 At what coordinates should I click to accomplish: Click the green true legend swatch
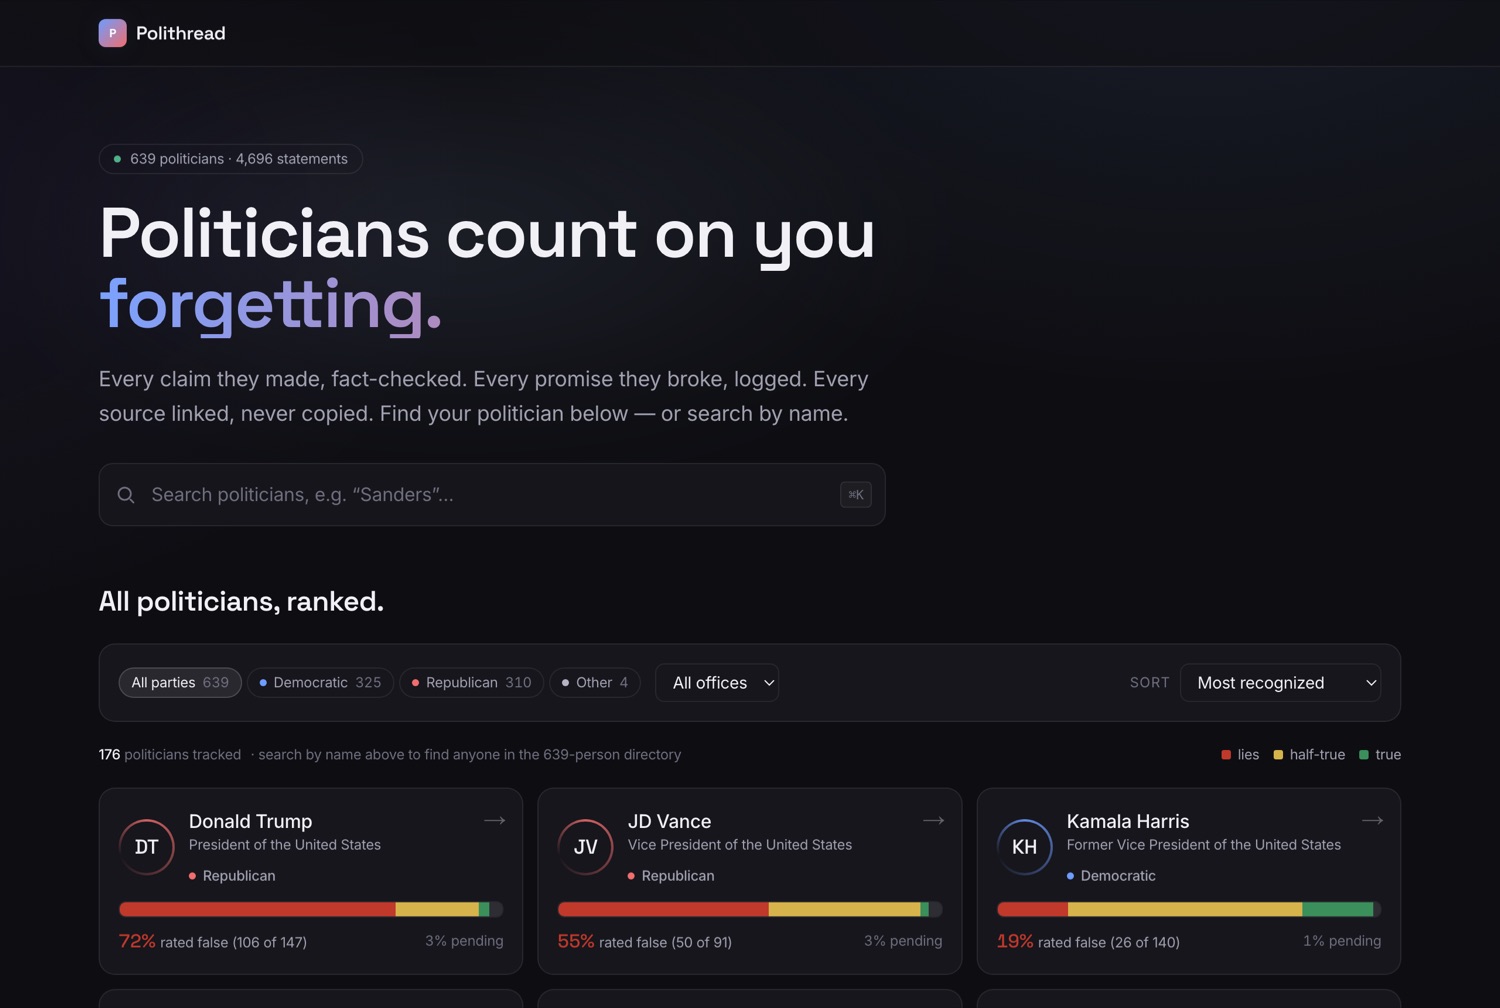pos(1364,755)
